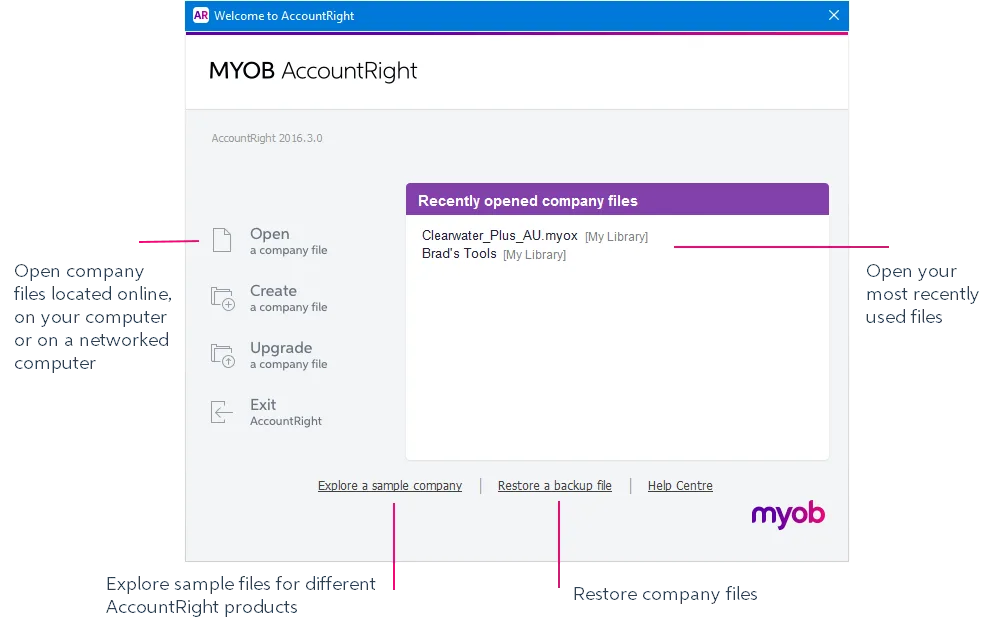The width and height of the screenshot is (992, 627).
Task: Click the MYOB AccountRight heading
Action: (313, 71)
